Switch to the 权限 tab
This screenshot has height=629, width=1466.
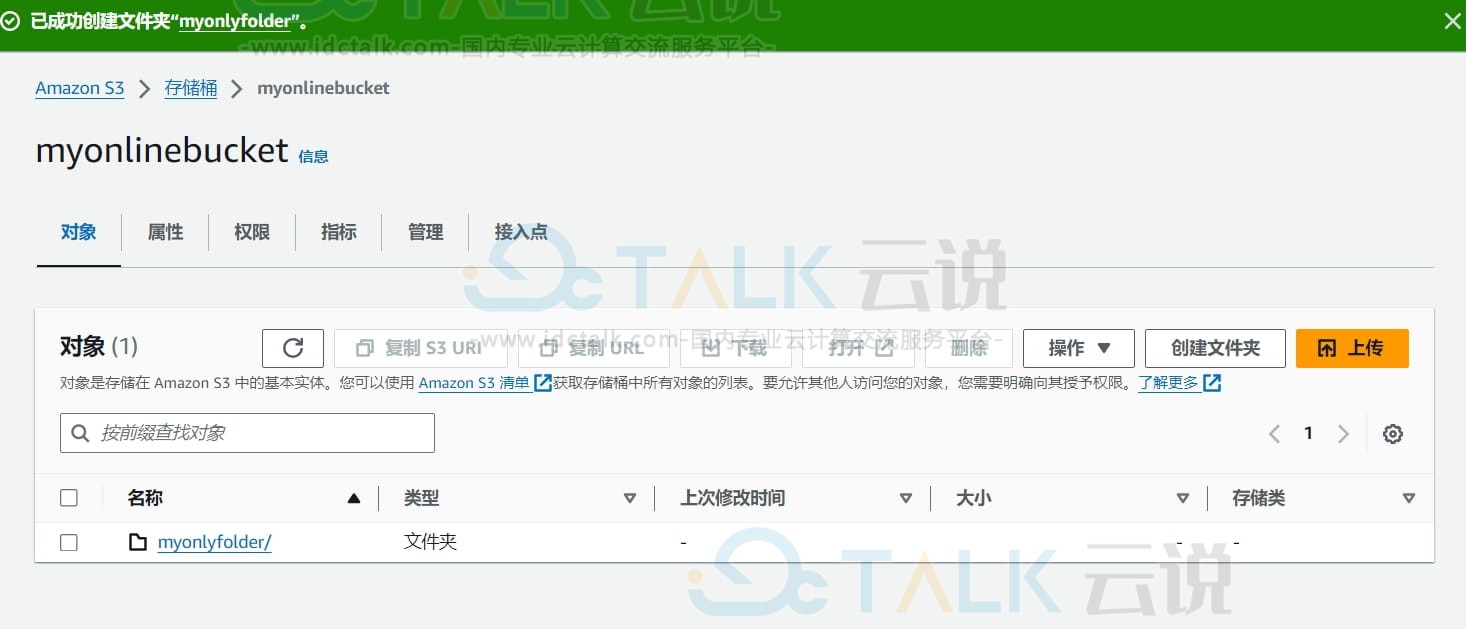(252, 232)
